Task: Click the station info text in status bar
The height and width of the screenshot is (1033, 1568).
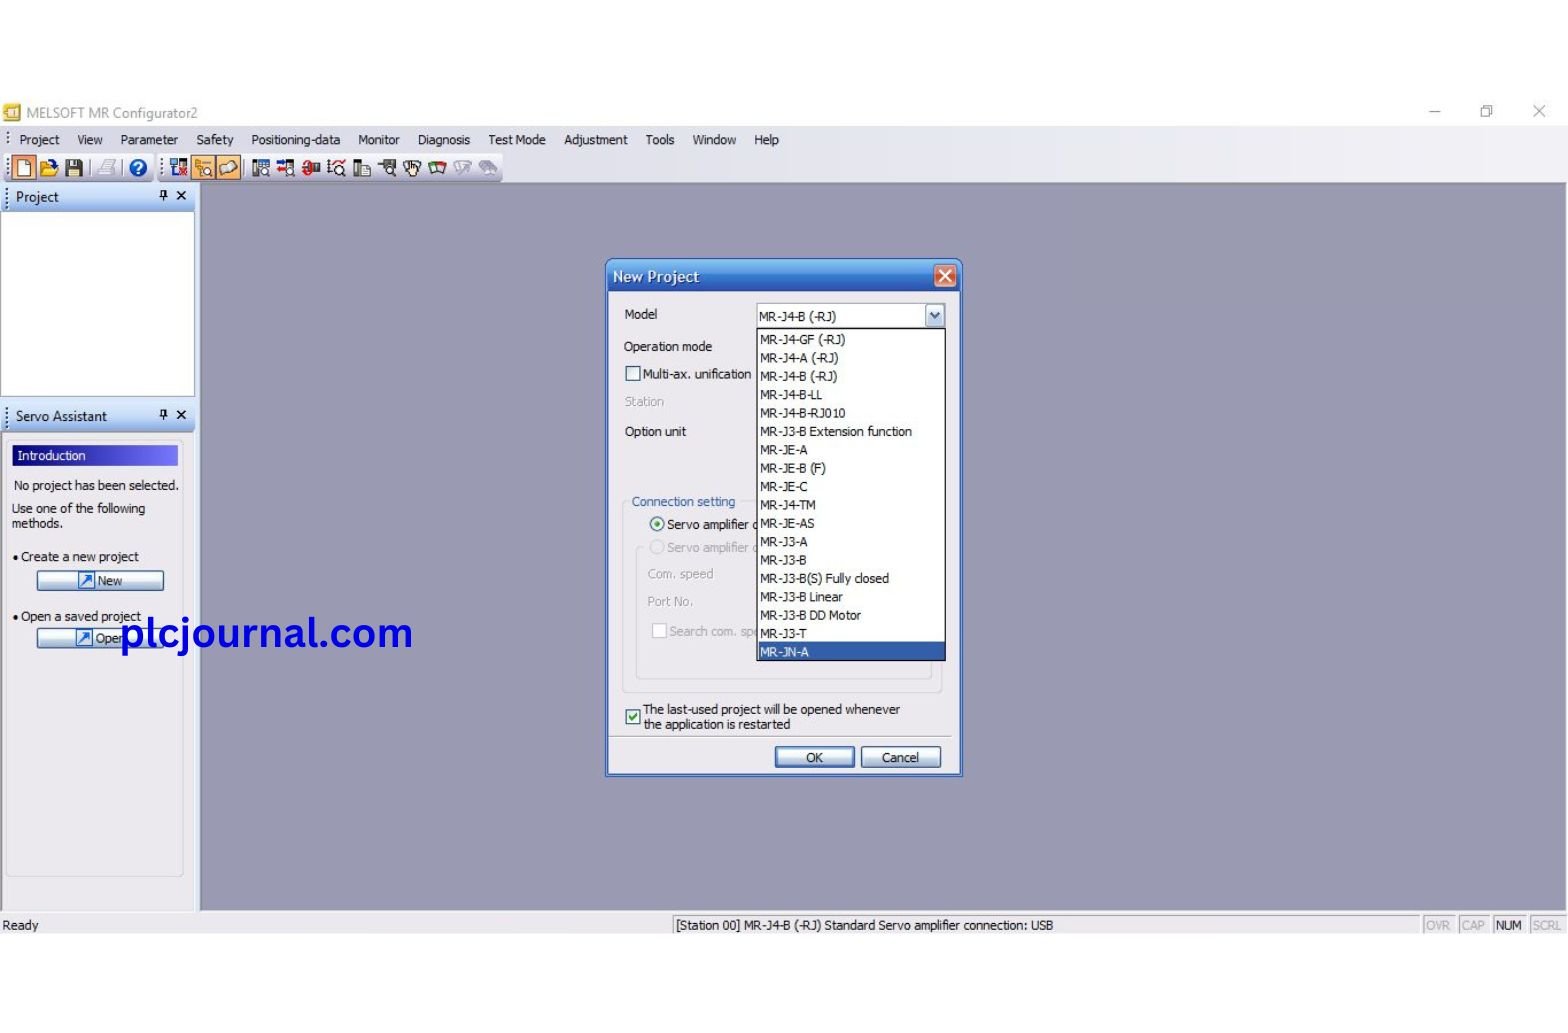Action: click(x=864, y=925)
